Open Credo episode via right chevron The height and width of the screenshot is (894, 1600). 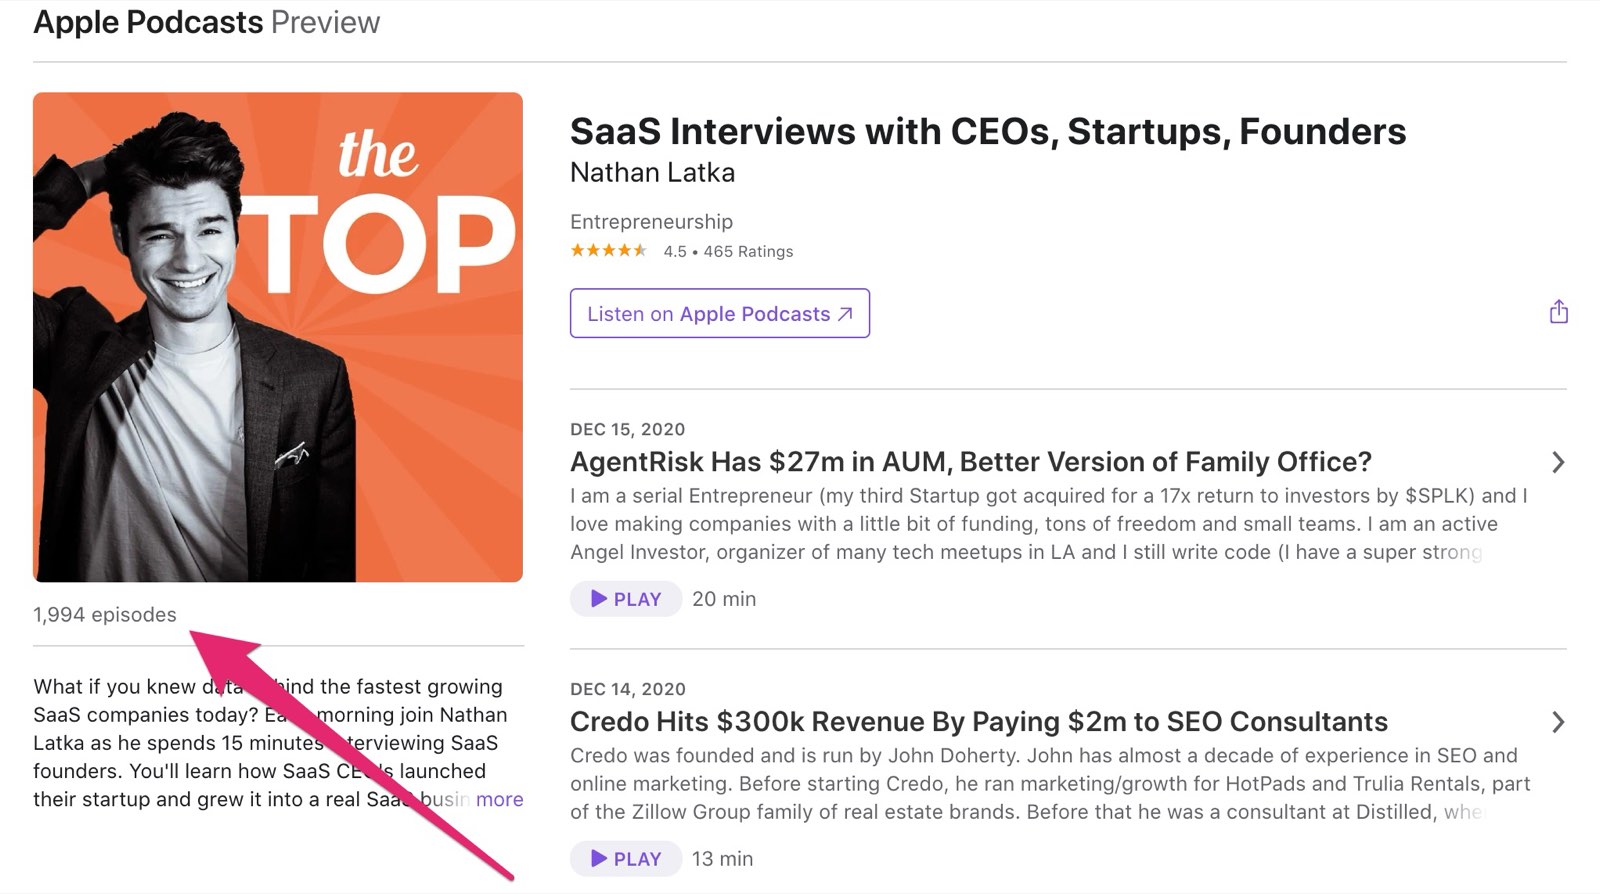(x=1557, y=722)
